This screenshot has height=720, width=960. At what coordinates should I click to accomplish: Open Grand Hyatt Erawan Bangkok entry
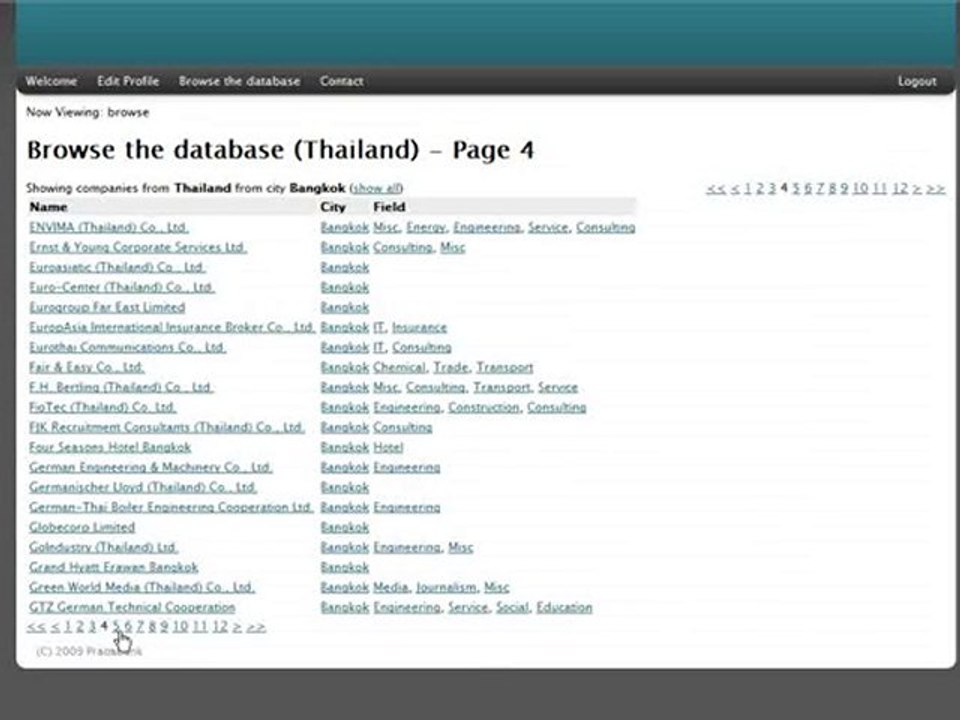[114, 568]
